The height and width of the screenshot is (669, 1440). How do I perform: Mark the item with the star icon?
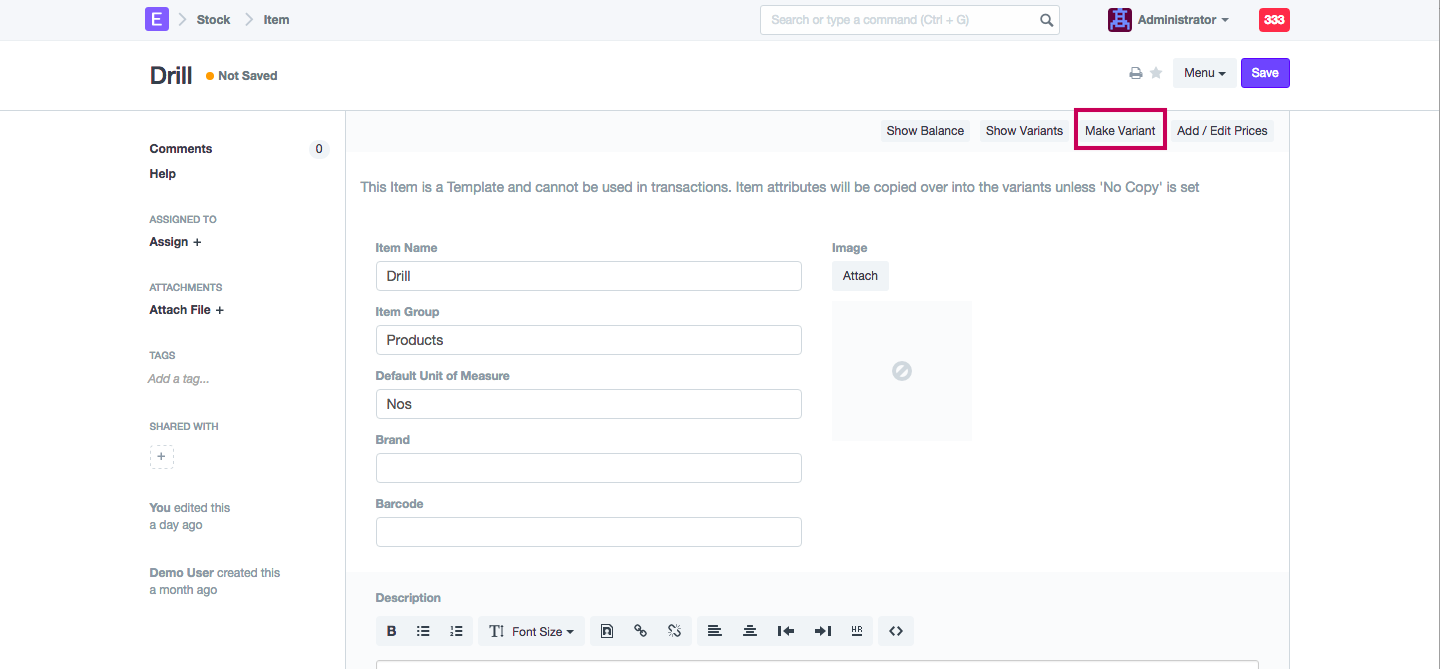(1156, 73)
